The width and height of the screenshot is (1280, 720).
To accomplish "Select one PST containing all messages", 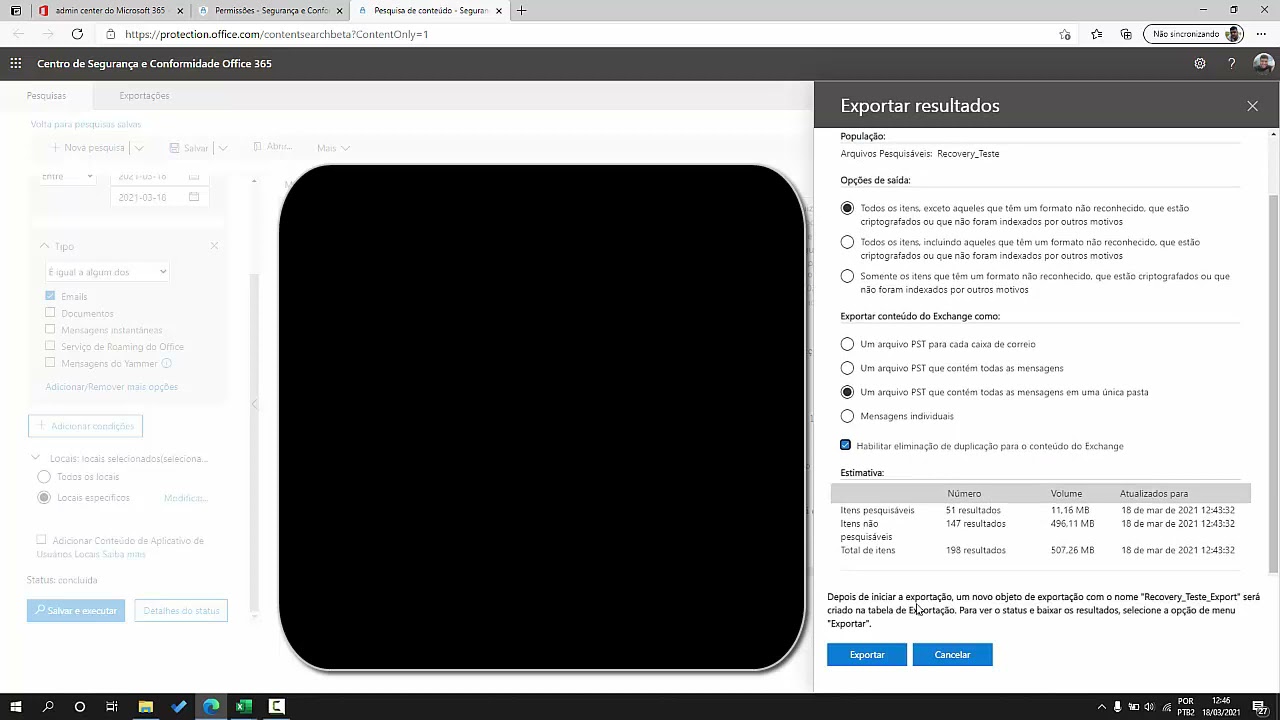I will pos(847,368).
